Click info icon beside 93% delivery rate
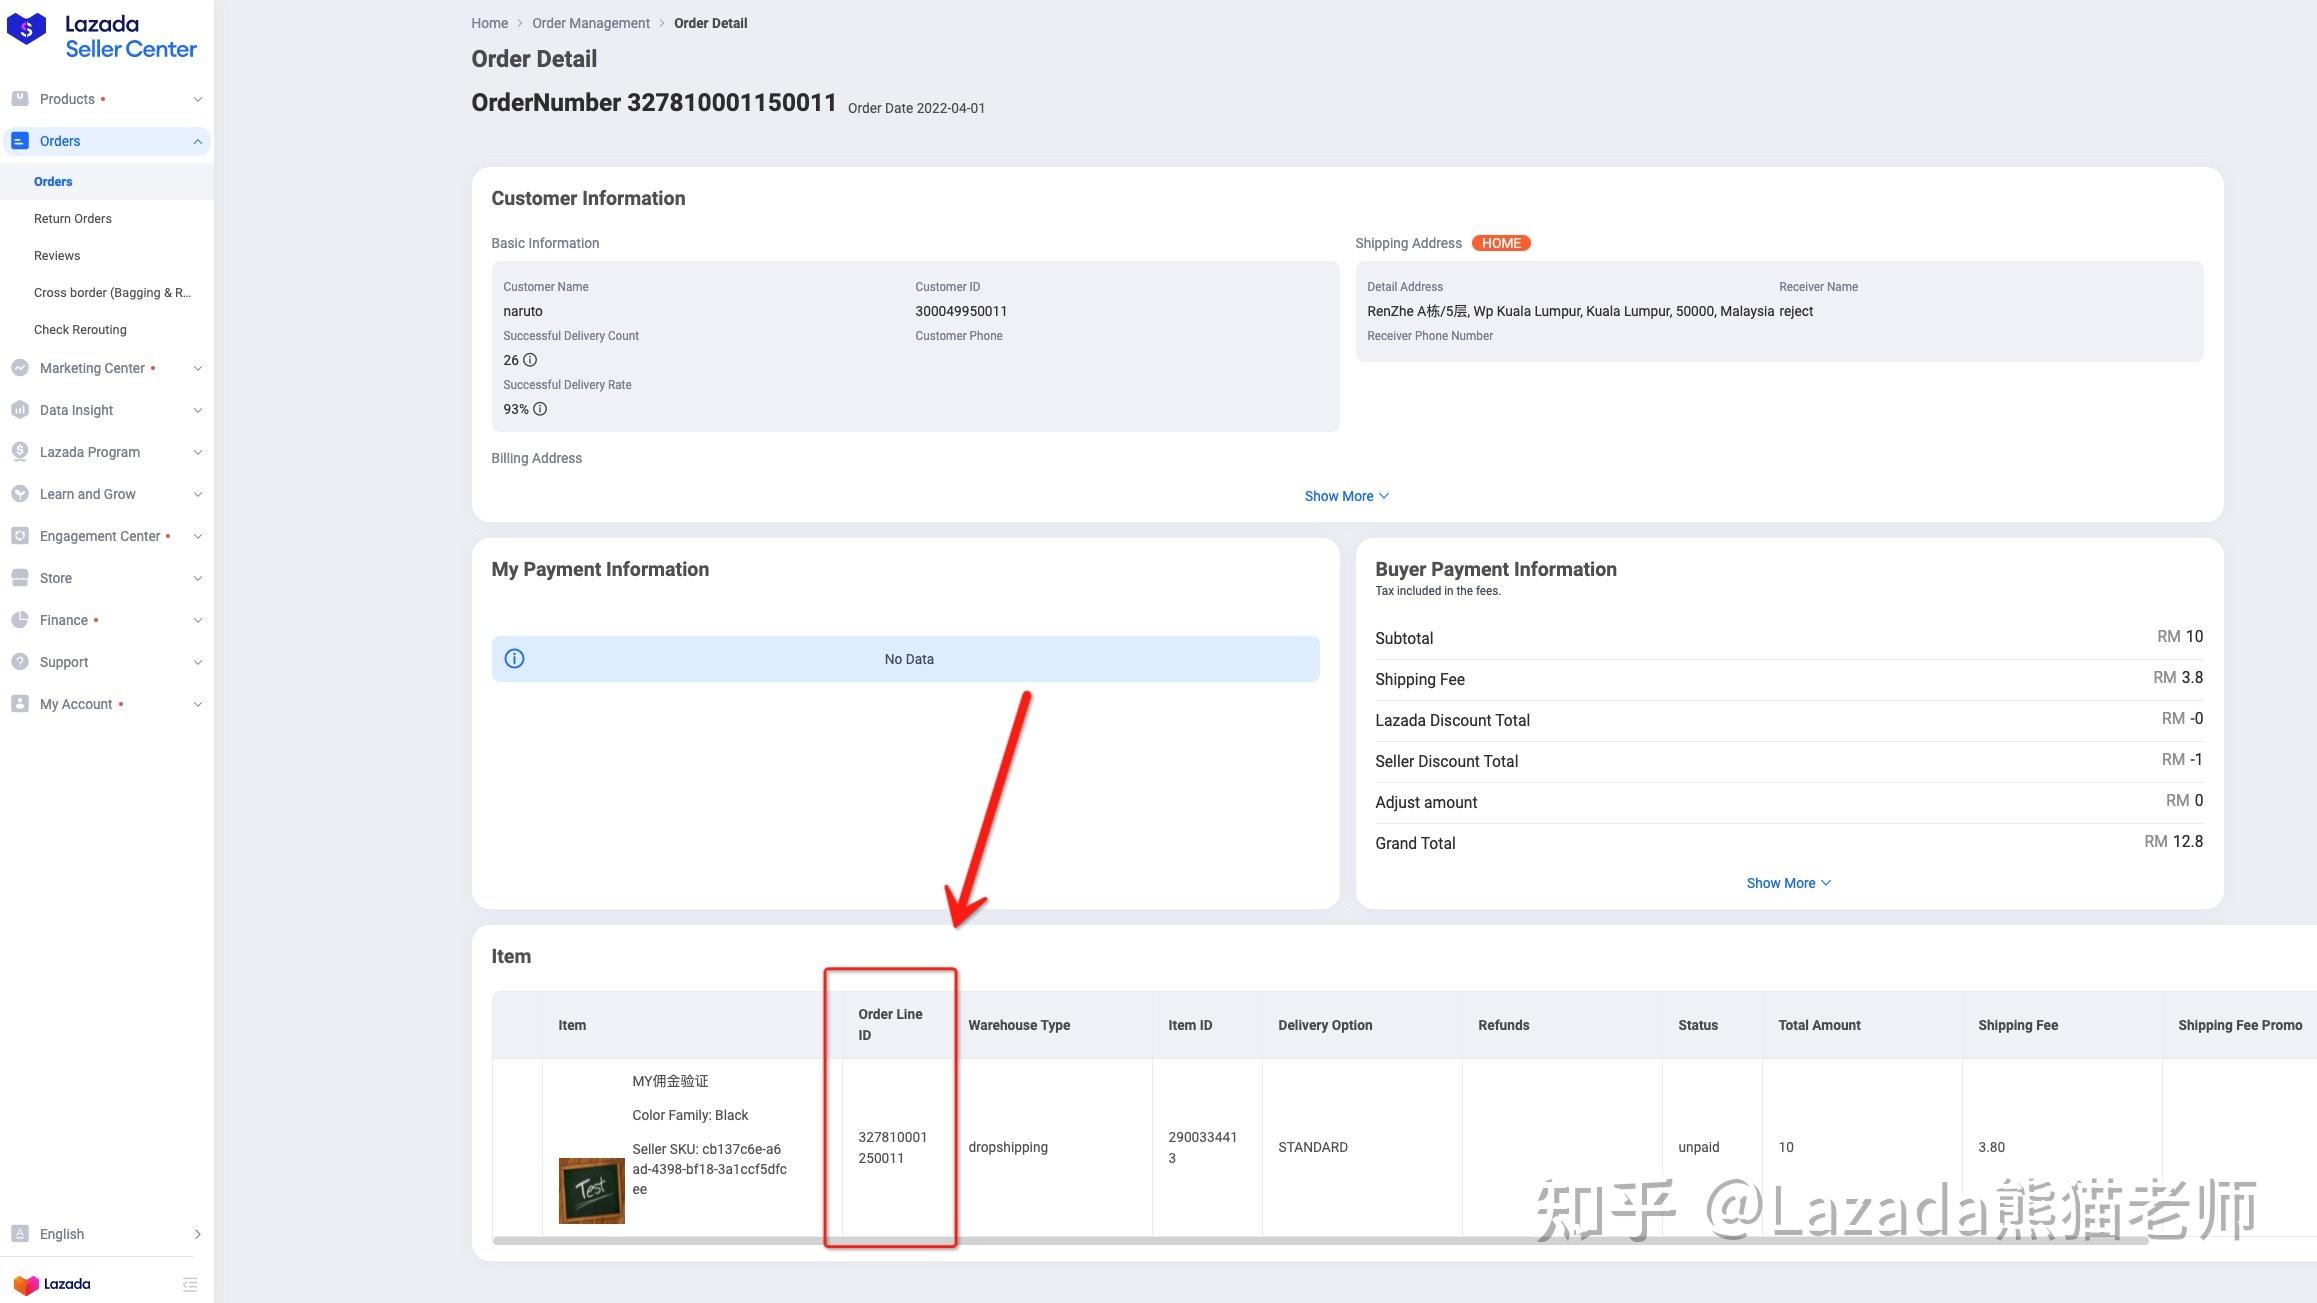 [x=540, y=409]
